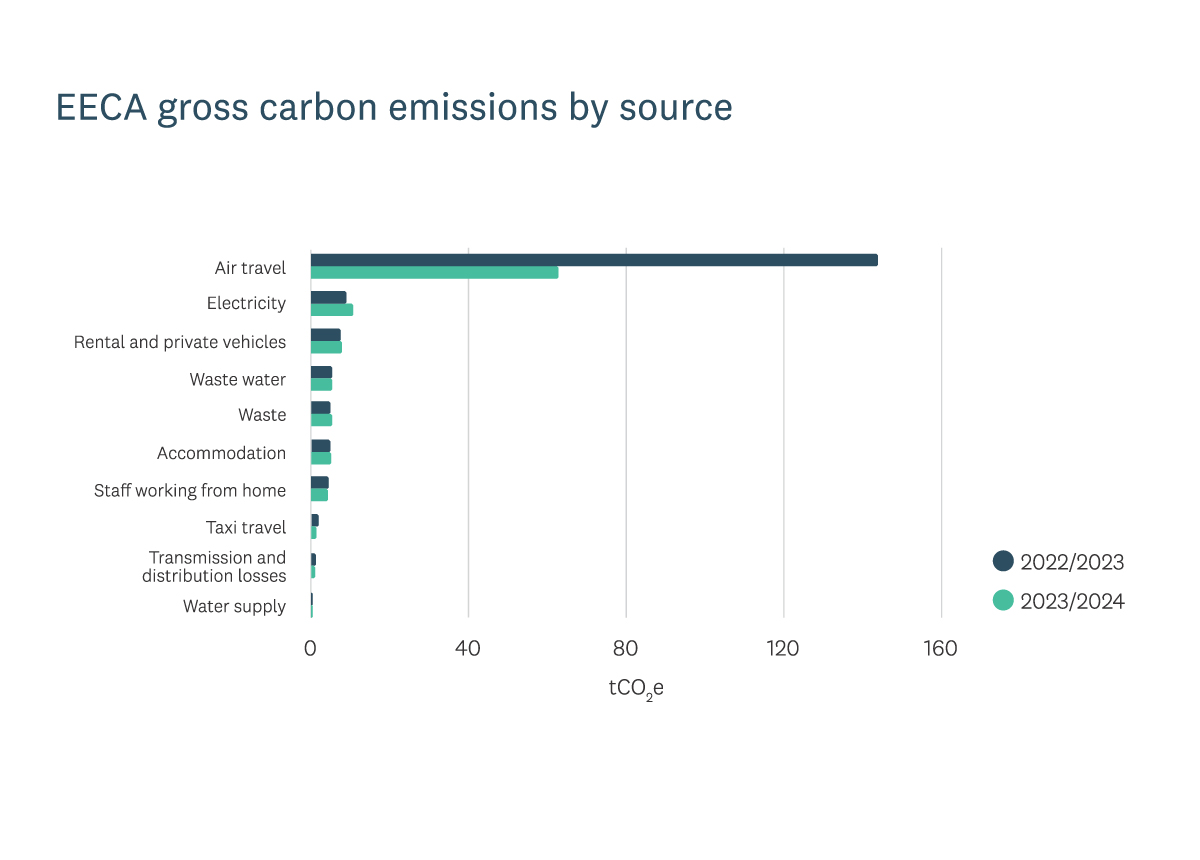
Task: Click the Electricity 2023/2024 green bar
Action: pyautogui.click(x=332, y=310)
